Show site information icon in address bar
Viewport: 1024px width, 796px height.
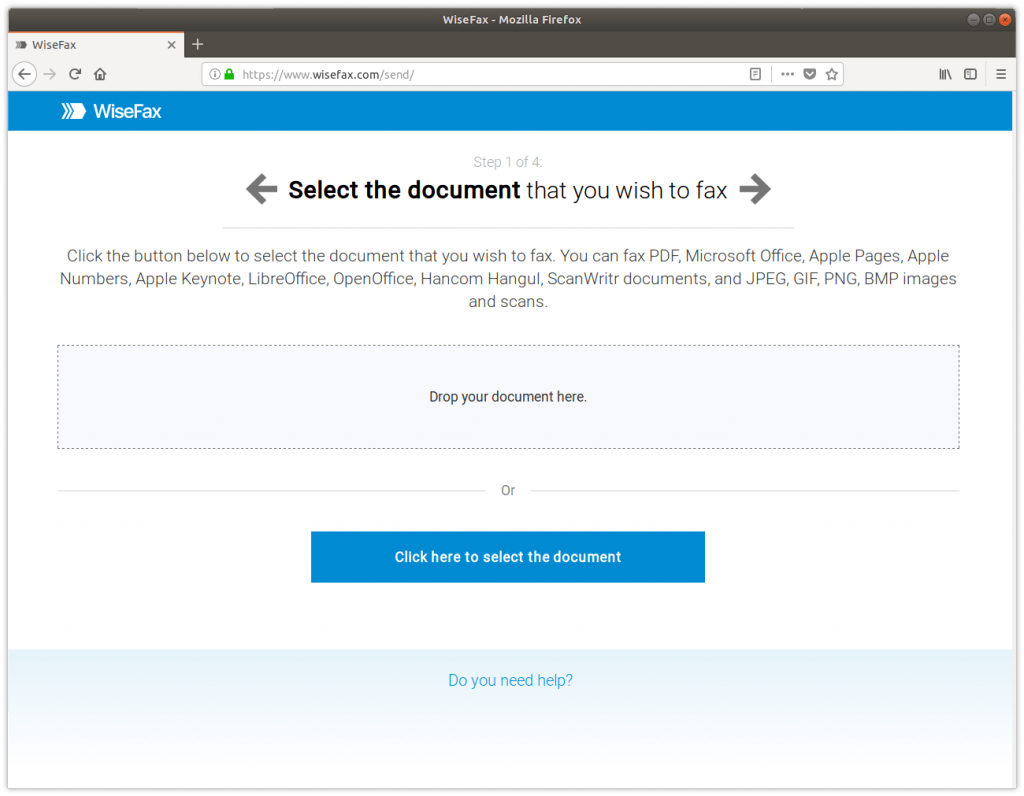[x=214, y=74]
